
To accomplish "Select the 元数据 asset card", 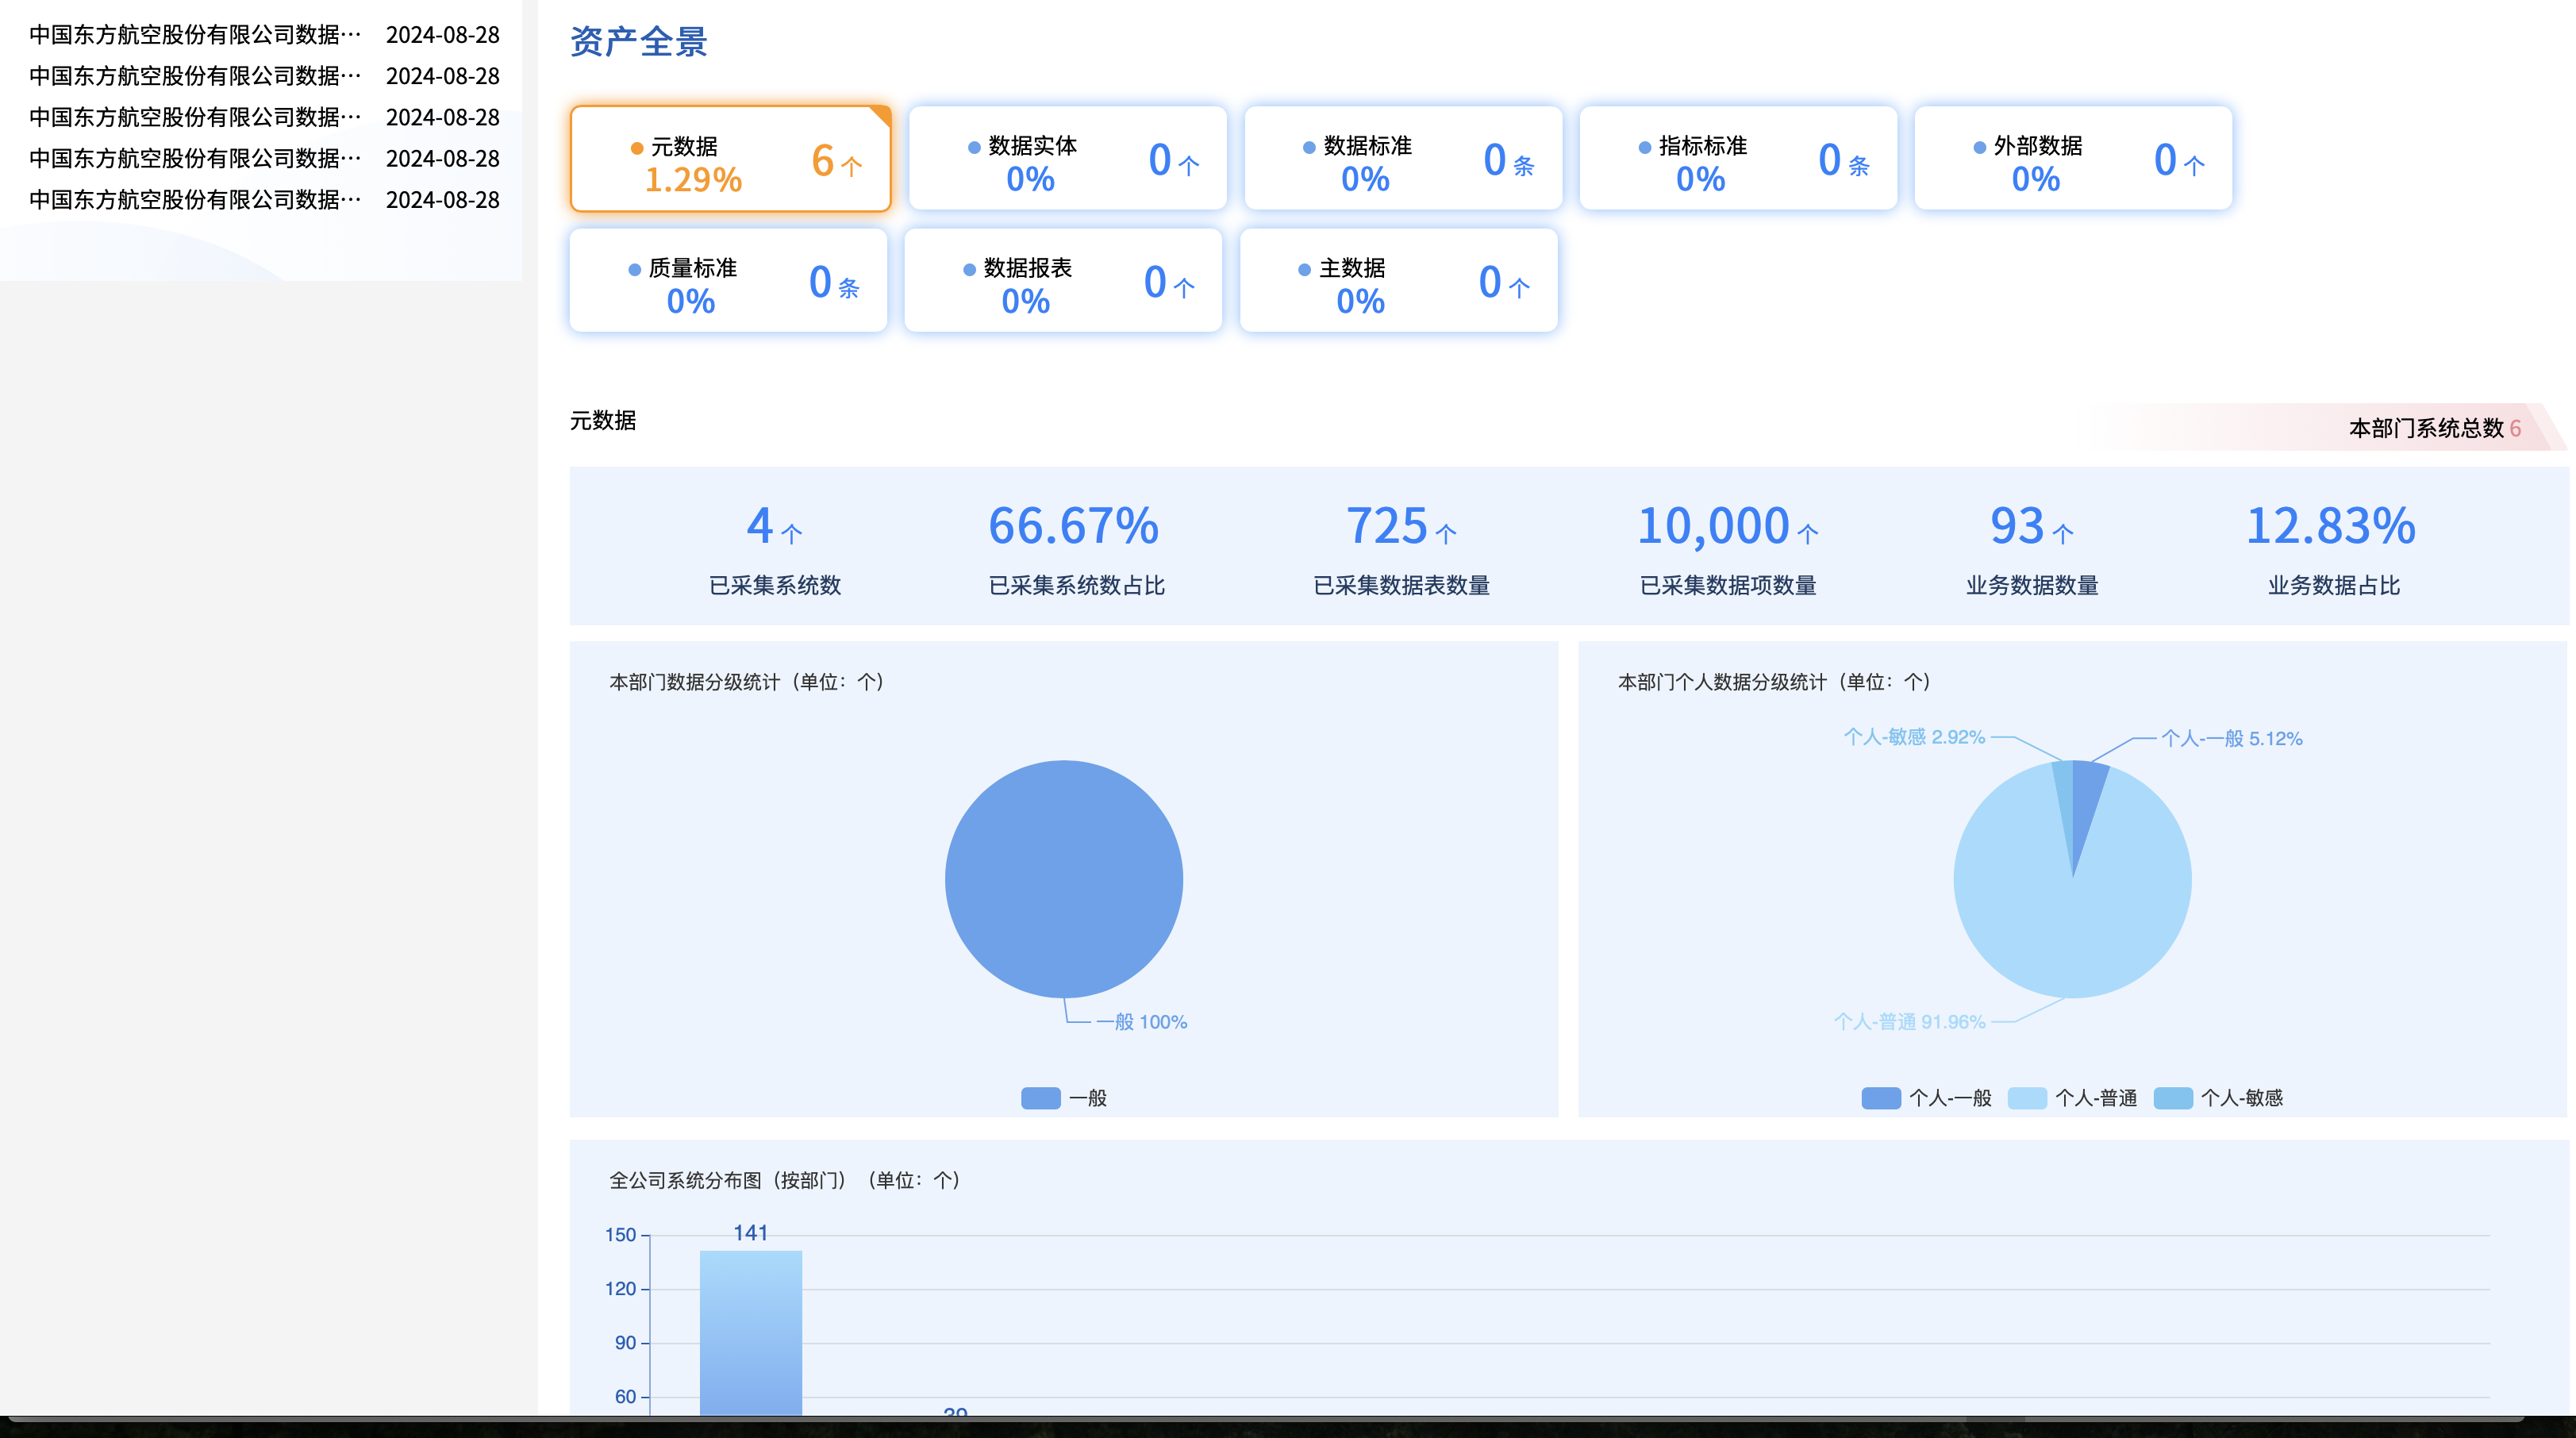I will (x=729, y=160).
